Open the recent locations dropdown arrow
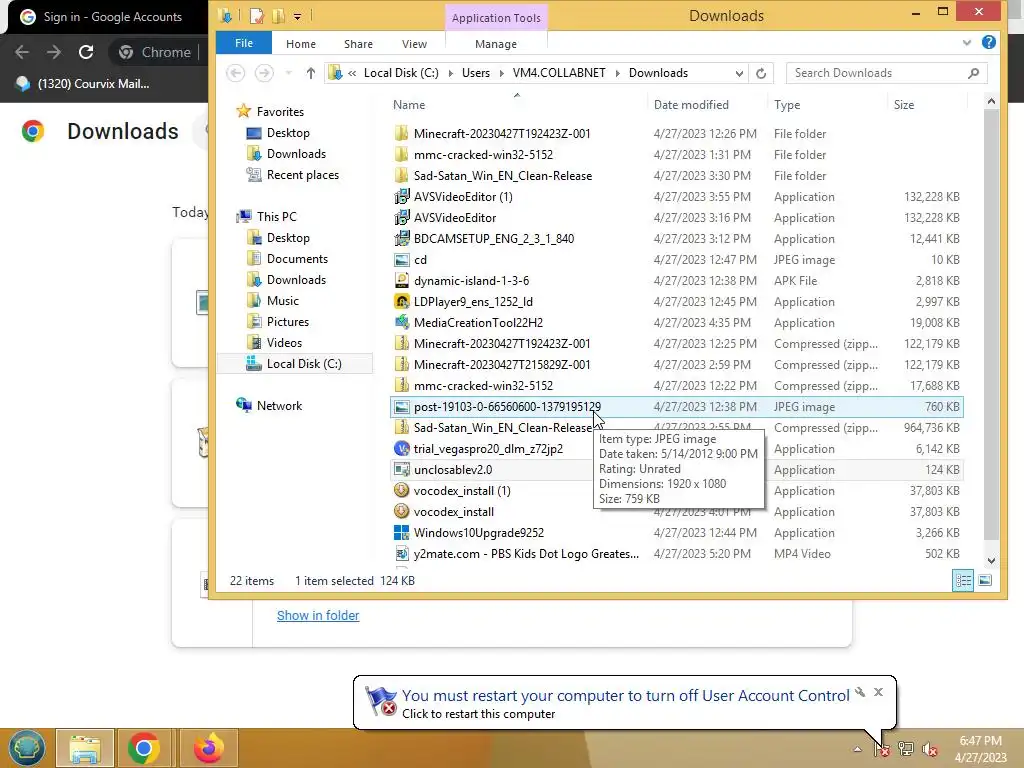 pos(288,73)
